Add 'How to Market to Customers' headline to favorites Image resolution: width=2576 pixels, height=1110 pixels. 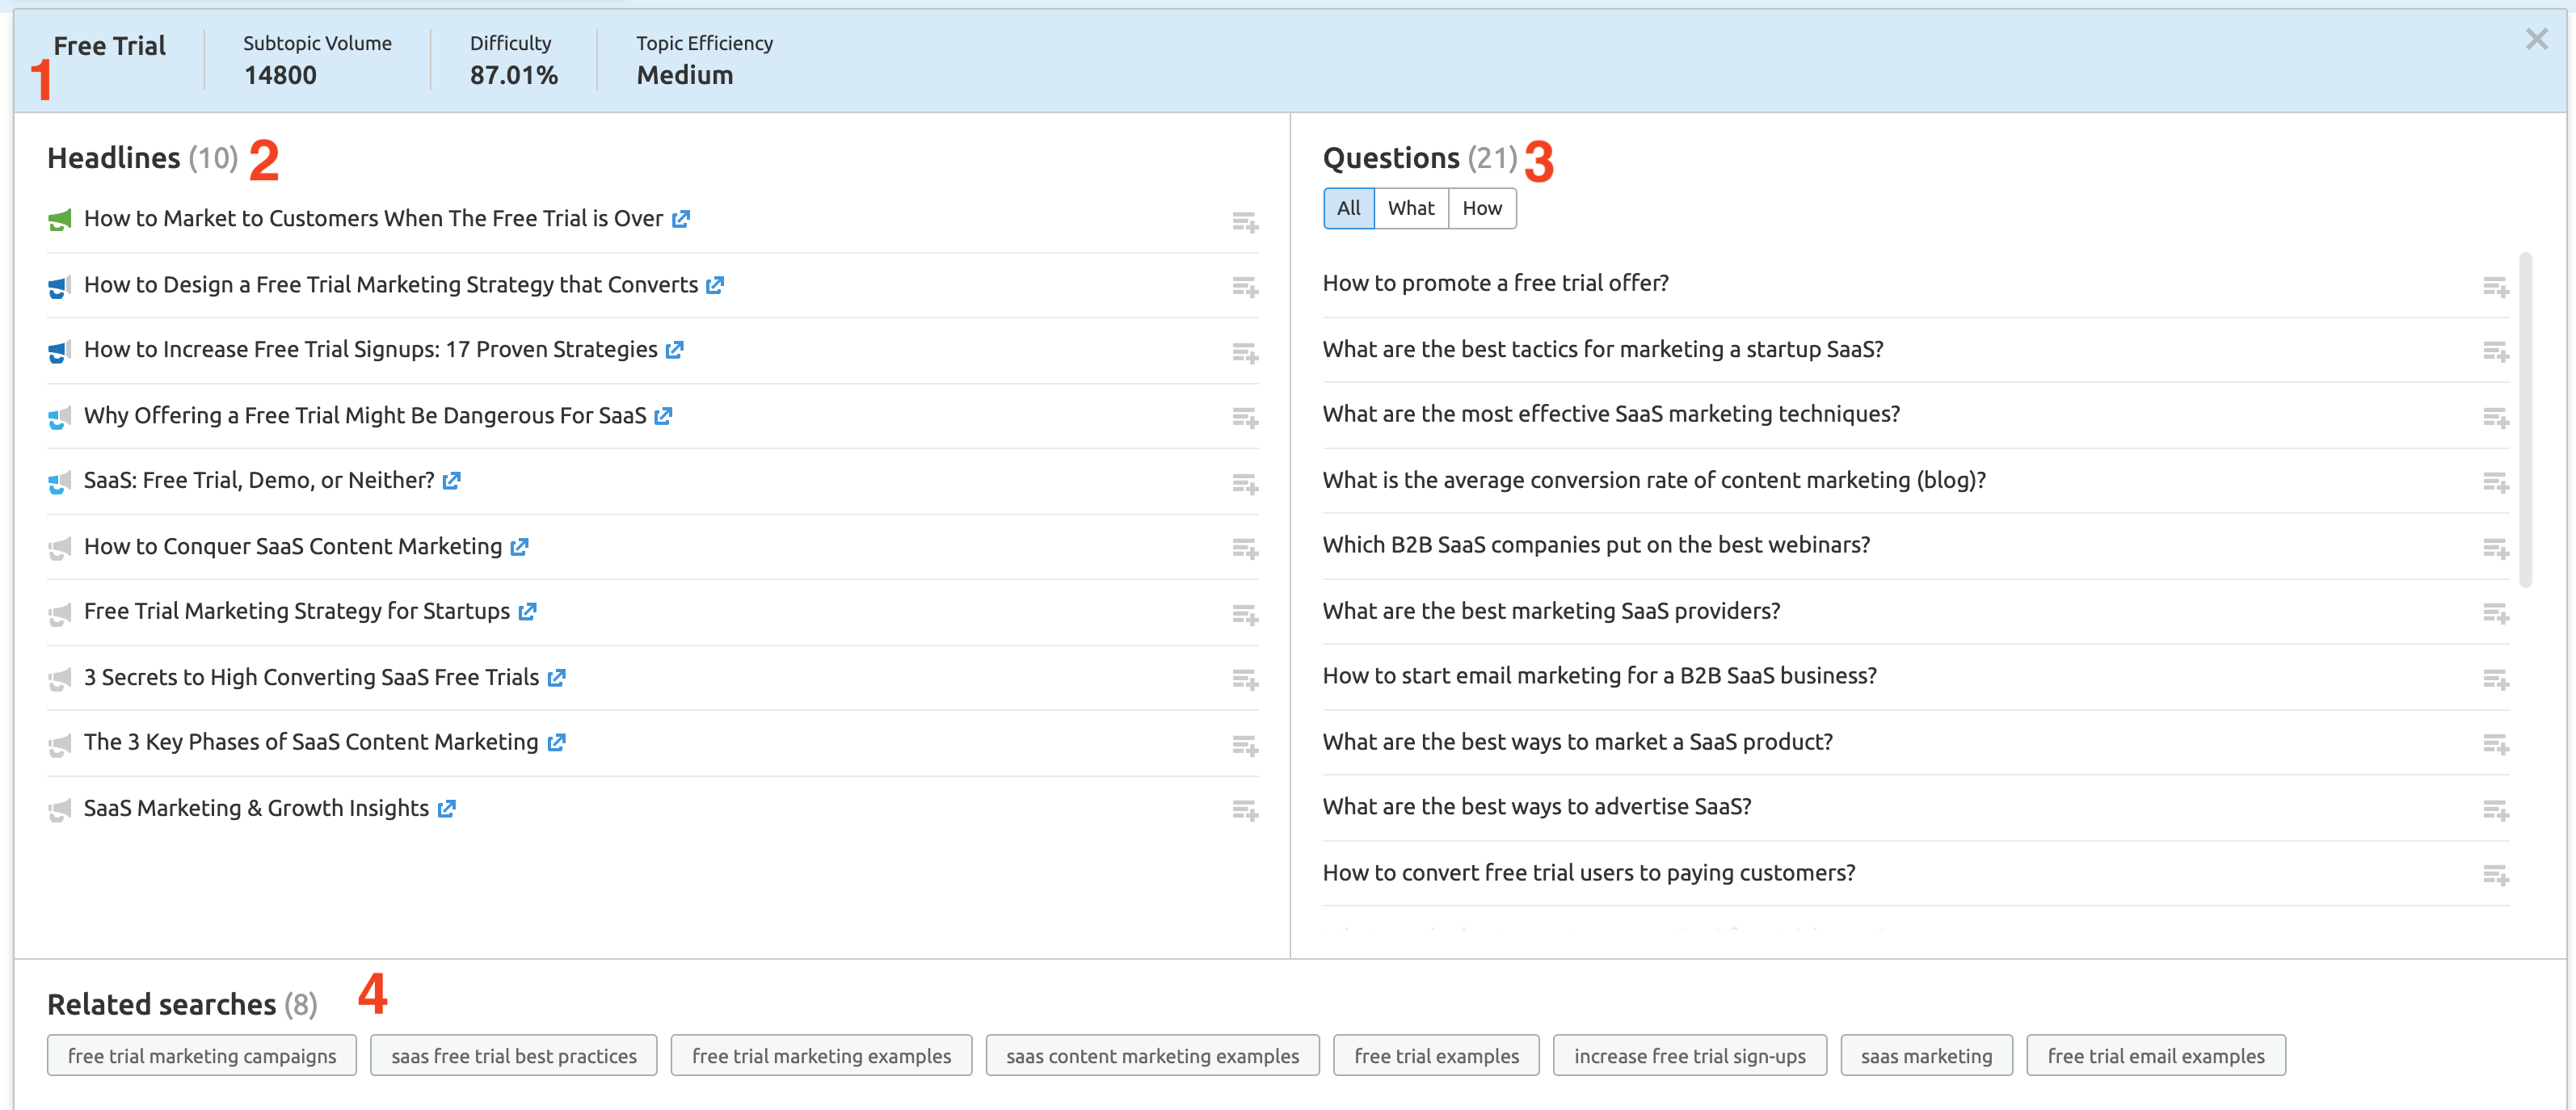[x=1244, y=222]
